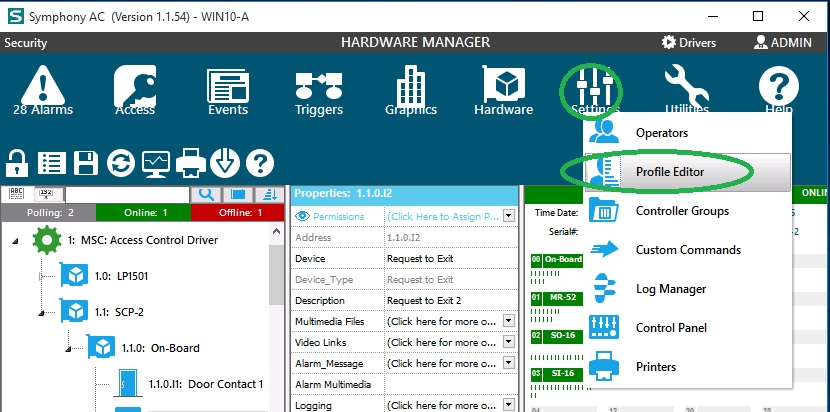The width and height of the screenshot is (830, 412).
Task: Open the Permissions row dropdown arrow
Action: tap(509, 216)
